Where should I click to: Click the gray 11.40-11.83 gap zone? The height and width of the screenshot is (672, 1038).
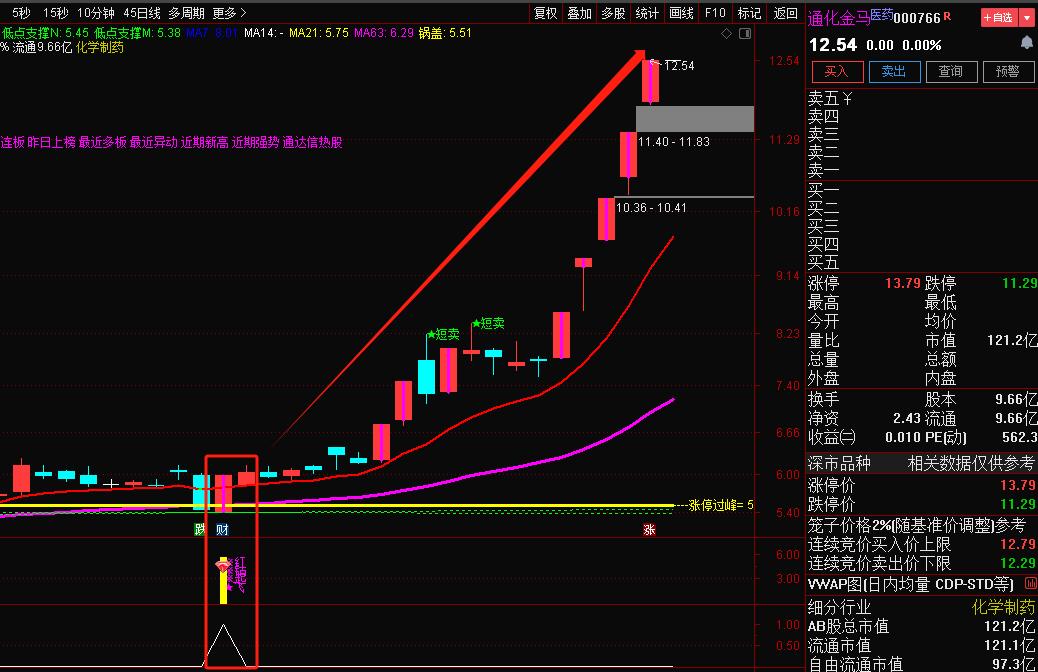pos(694,119)
